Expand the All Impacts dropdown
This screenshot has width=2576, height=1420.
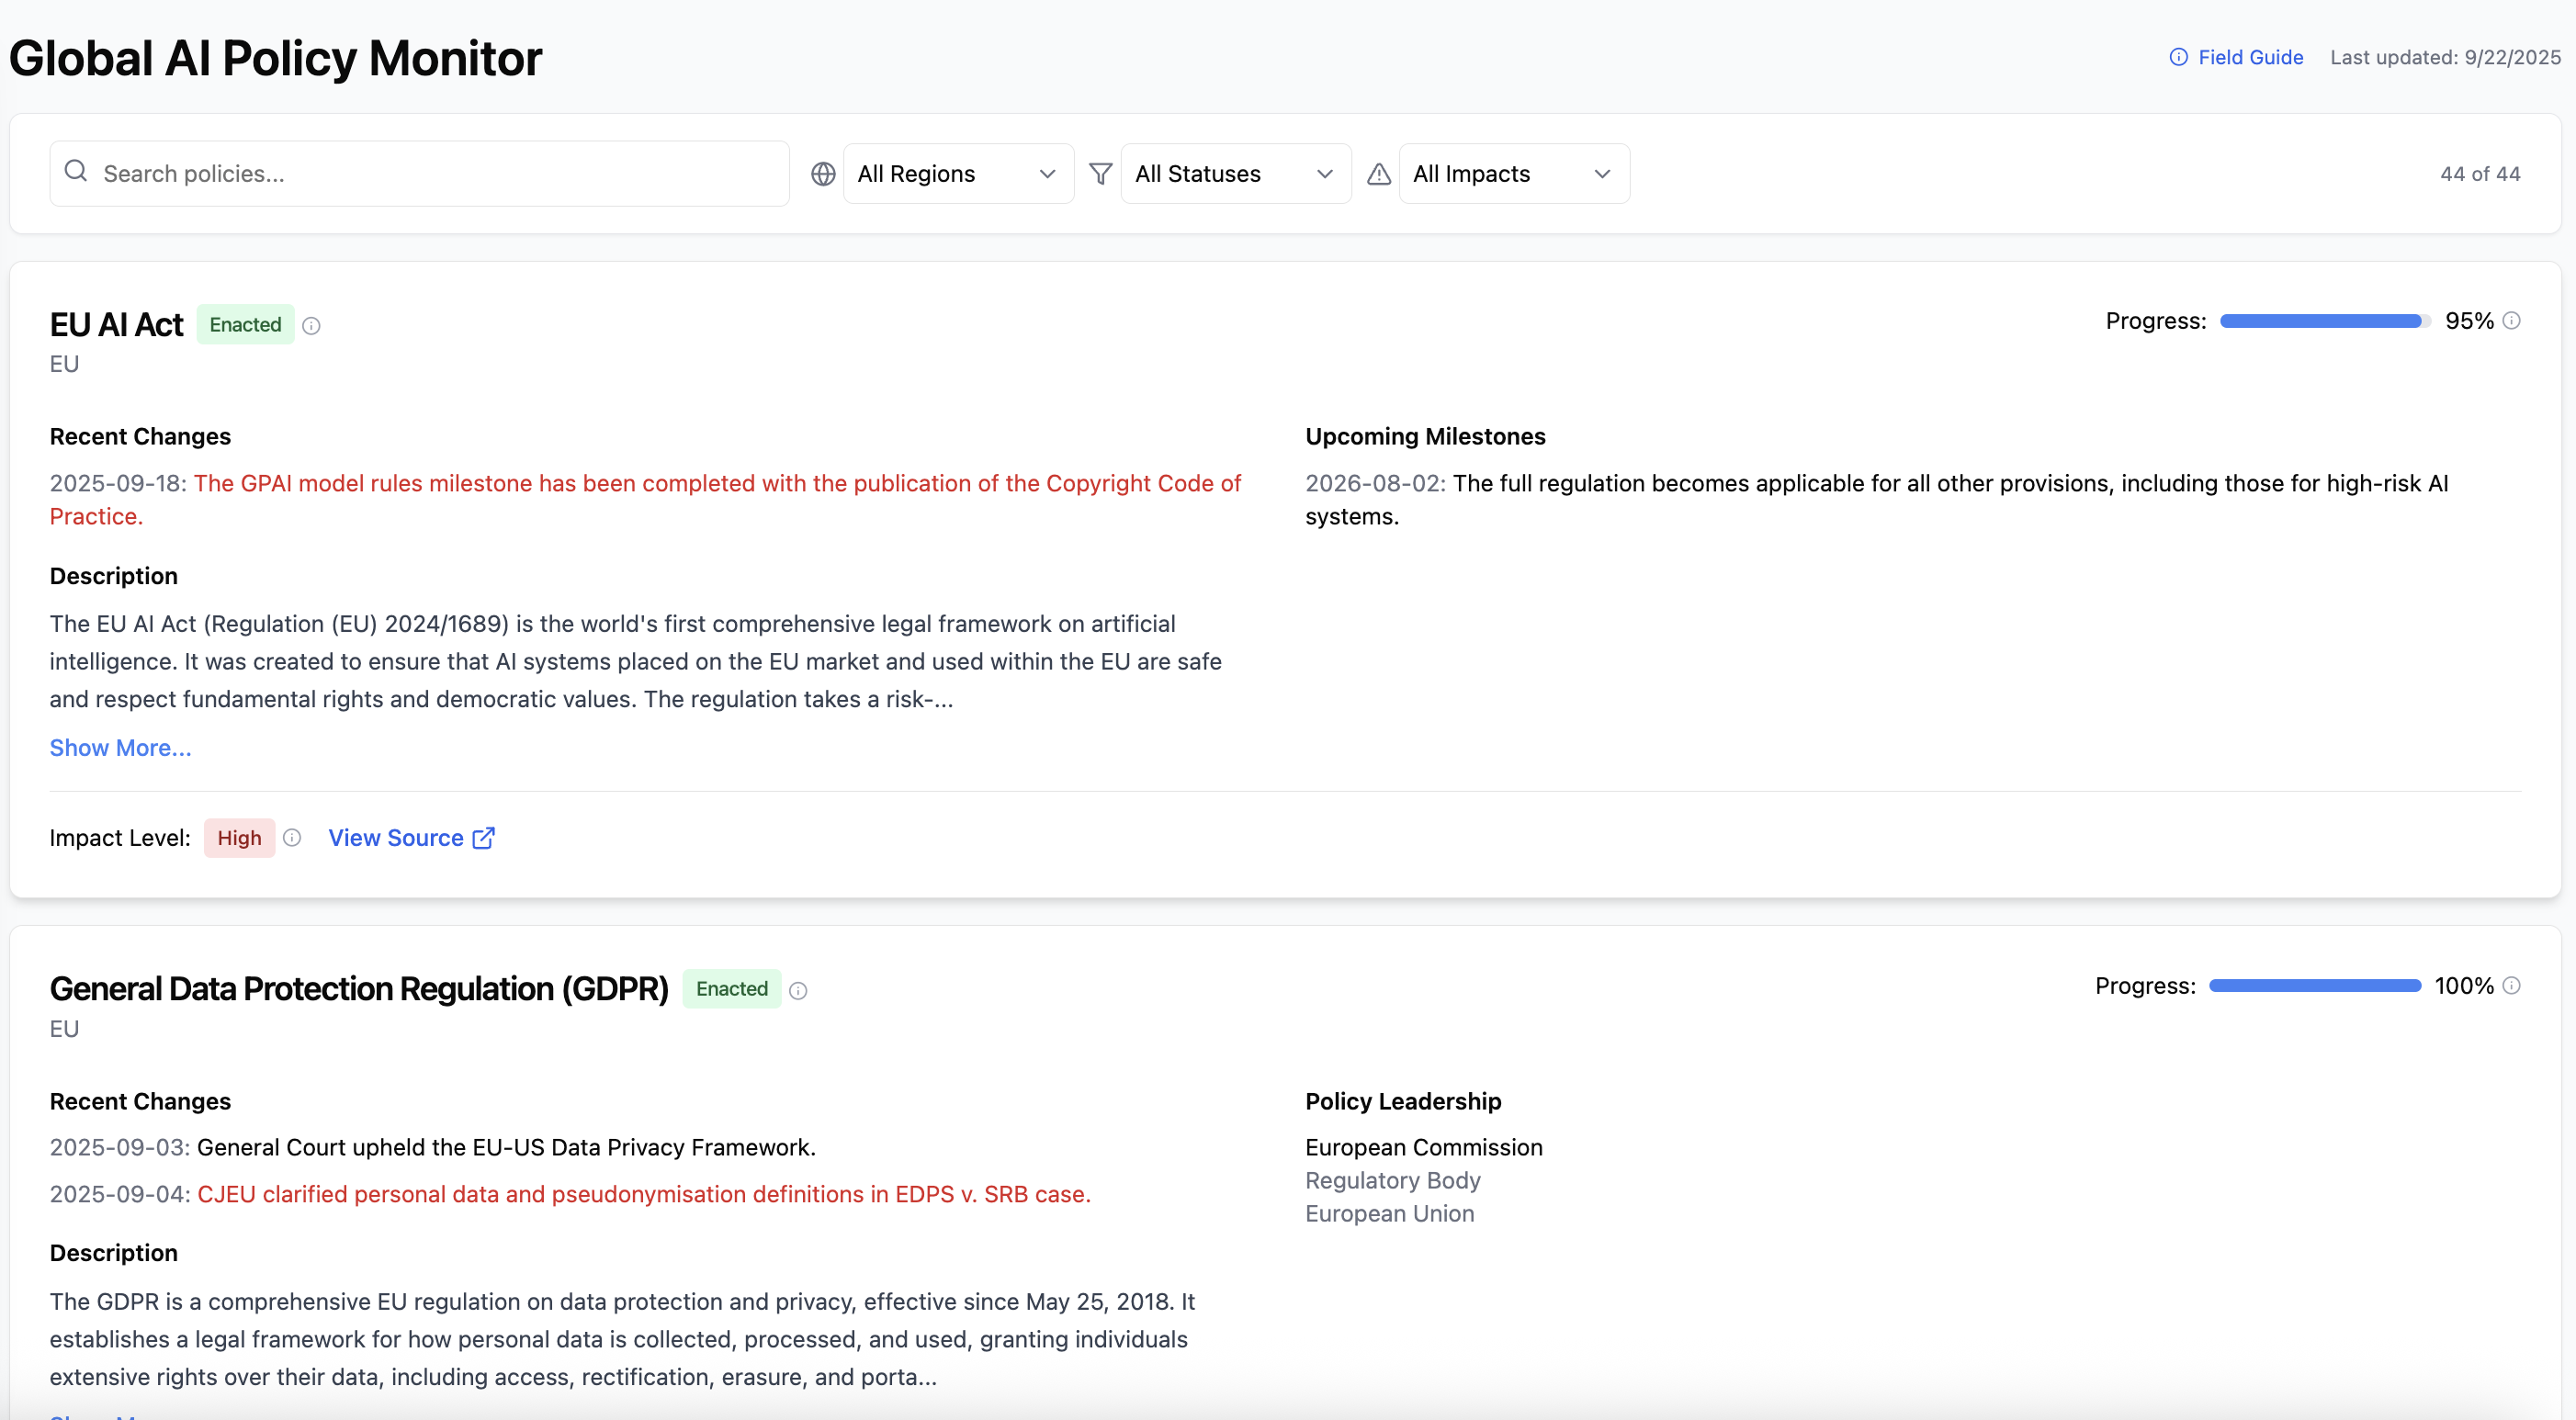(x=1511, y=173)
